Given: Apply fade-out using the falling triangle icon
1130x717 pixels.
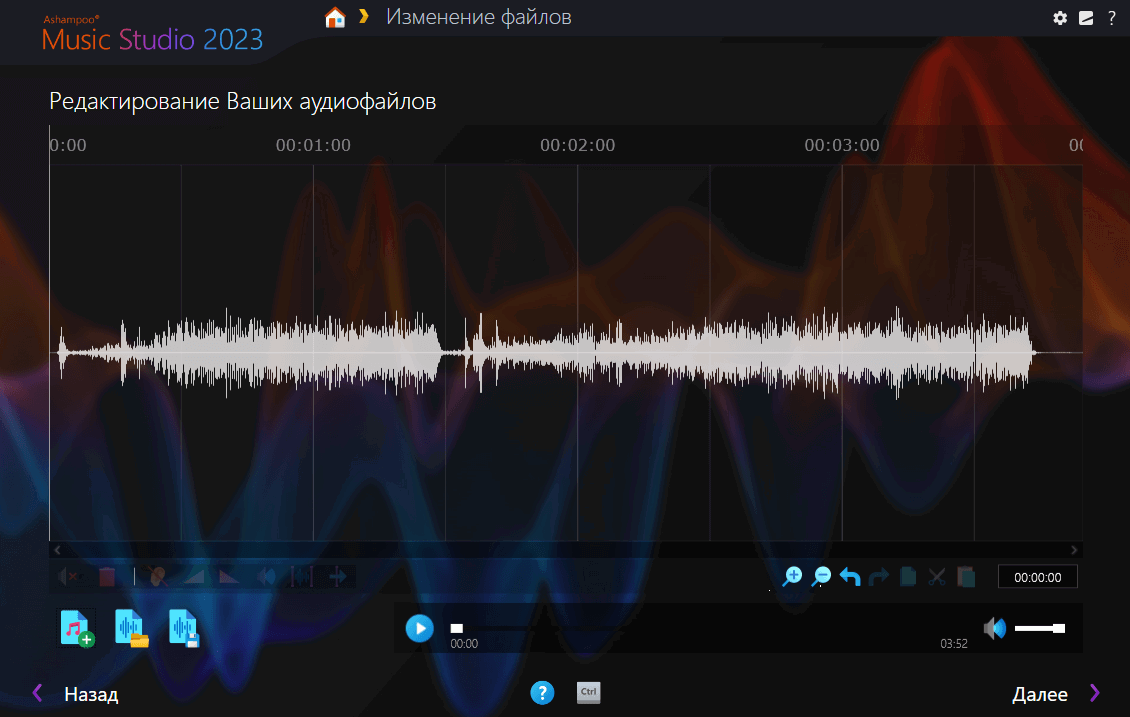Looking at the screenshot, I should tap(229, 576).
